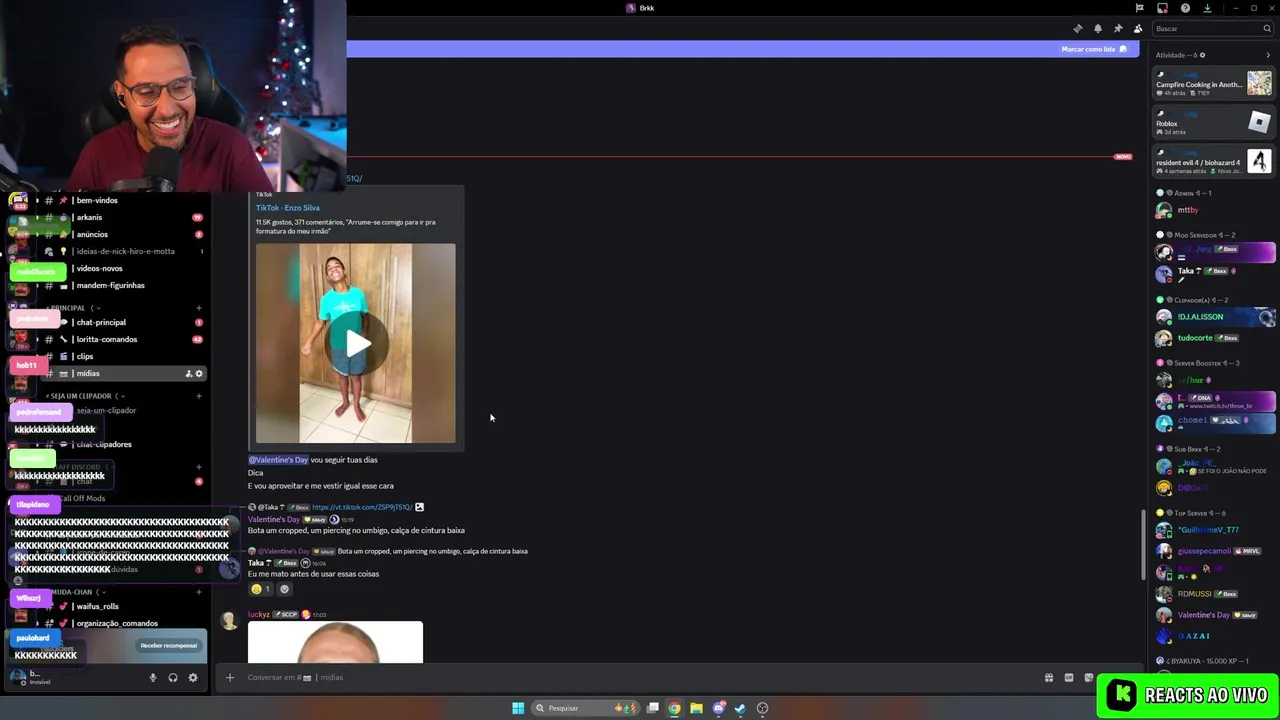Open the gift icon in the message bar
This screenshot has width=1280, height=720.
[x=1048, y=677]
